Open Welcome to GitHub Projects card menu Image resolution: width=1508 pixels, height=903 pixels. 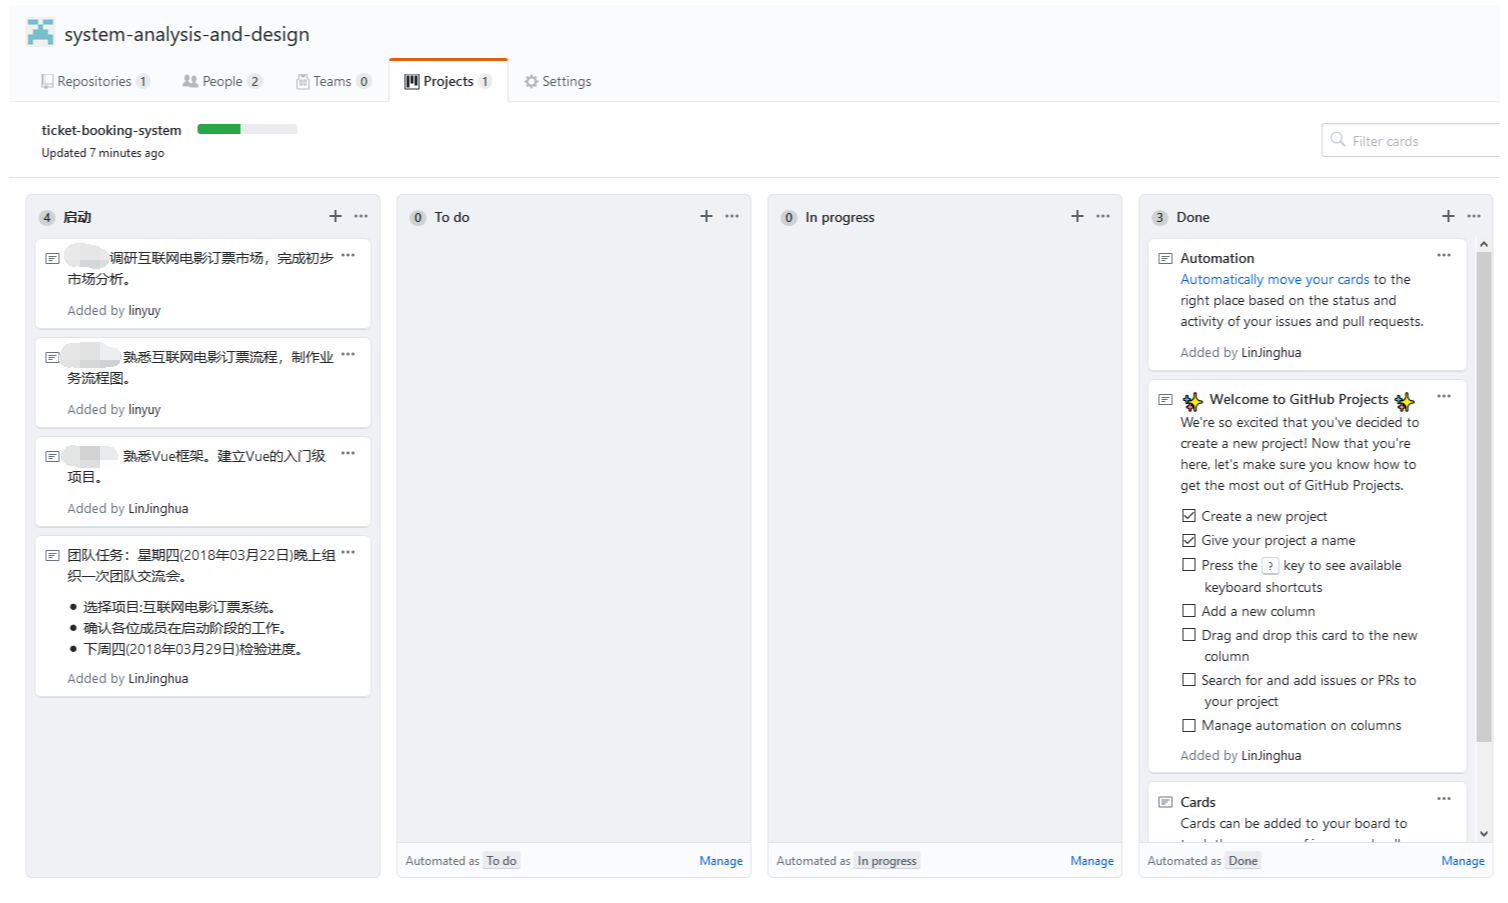[x=1444, y=396]
